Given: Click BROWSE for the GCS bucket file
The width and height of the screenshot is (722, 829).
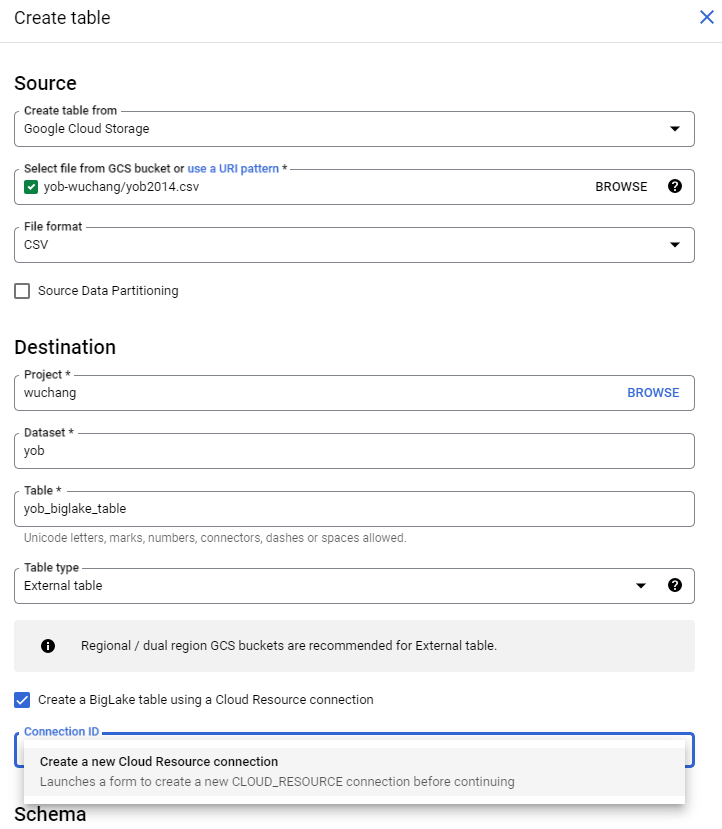Looking at the screenshot, I should coord(621,187).
